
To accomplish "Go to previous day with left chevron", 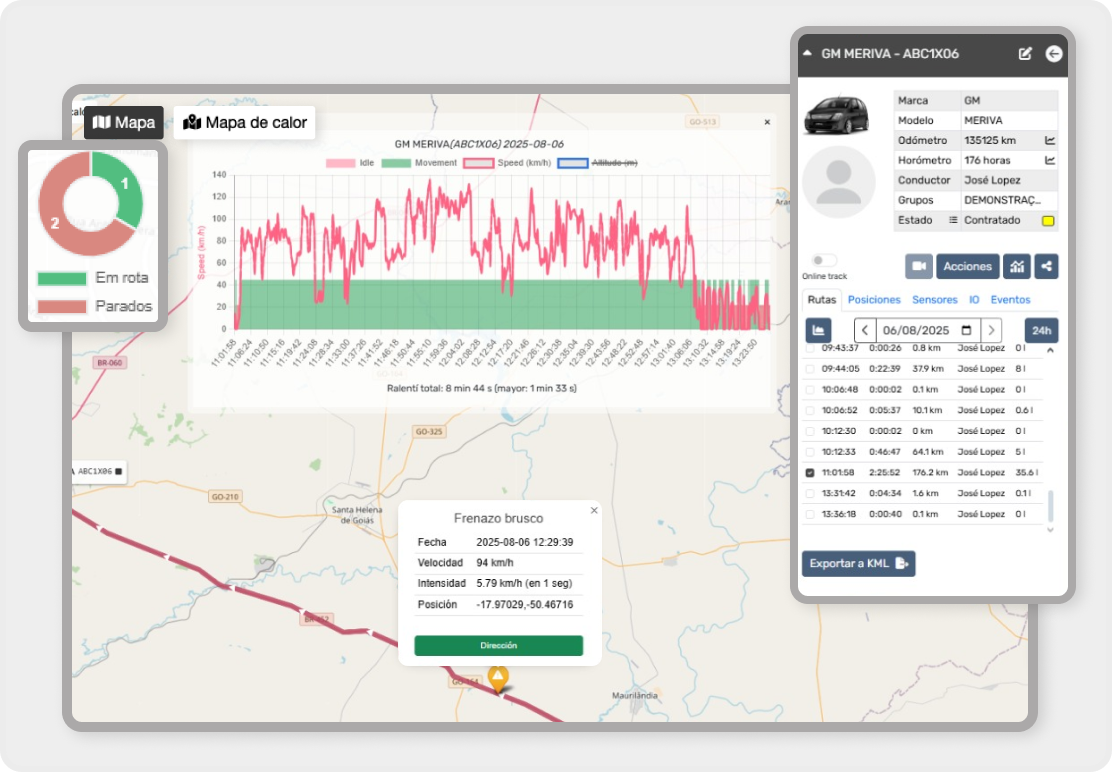I will click(864, 330).
